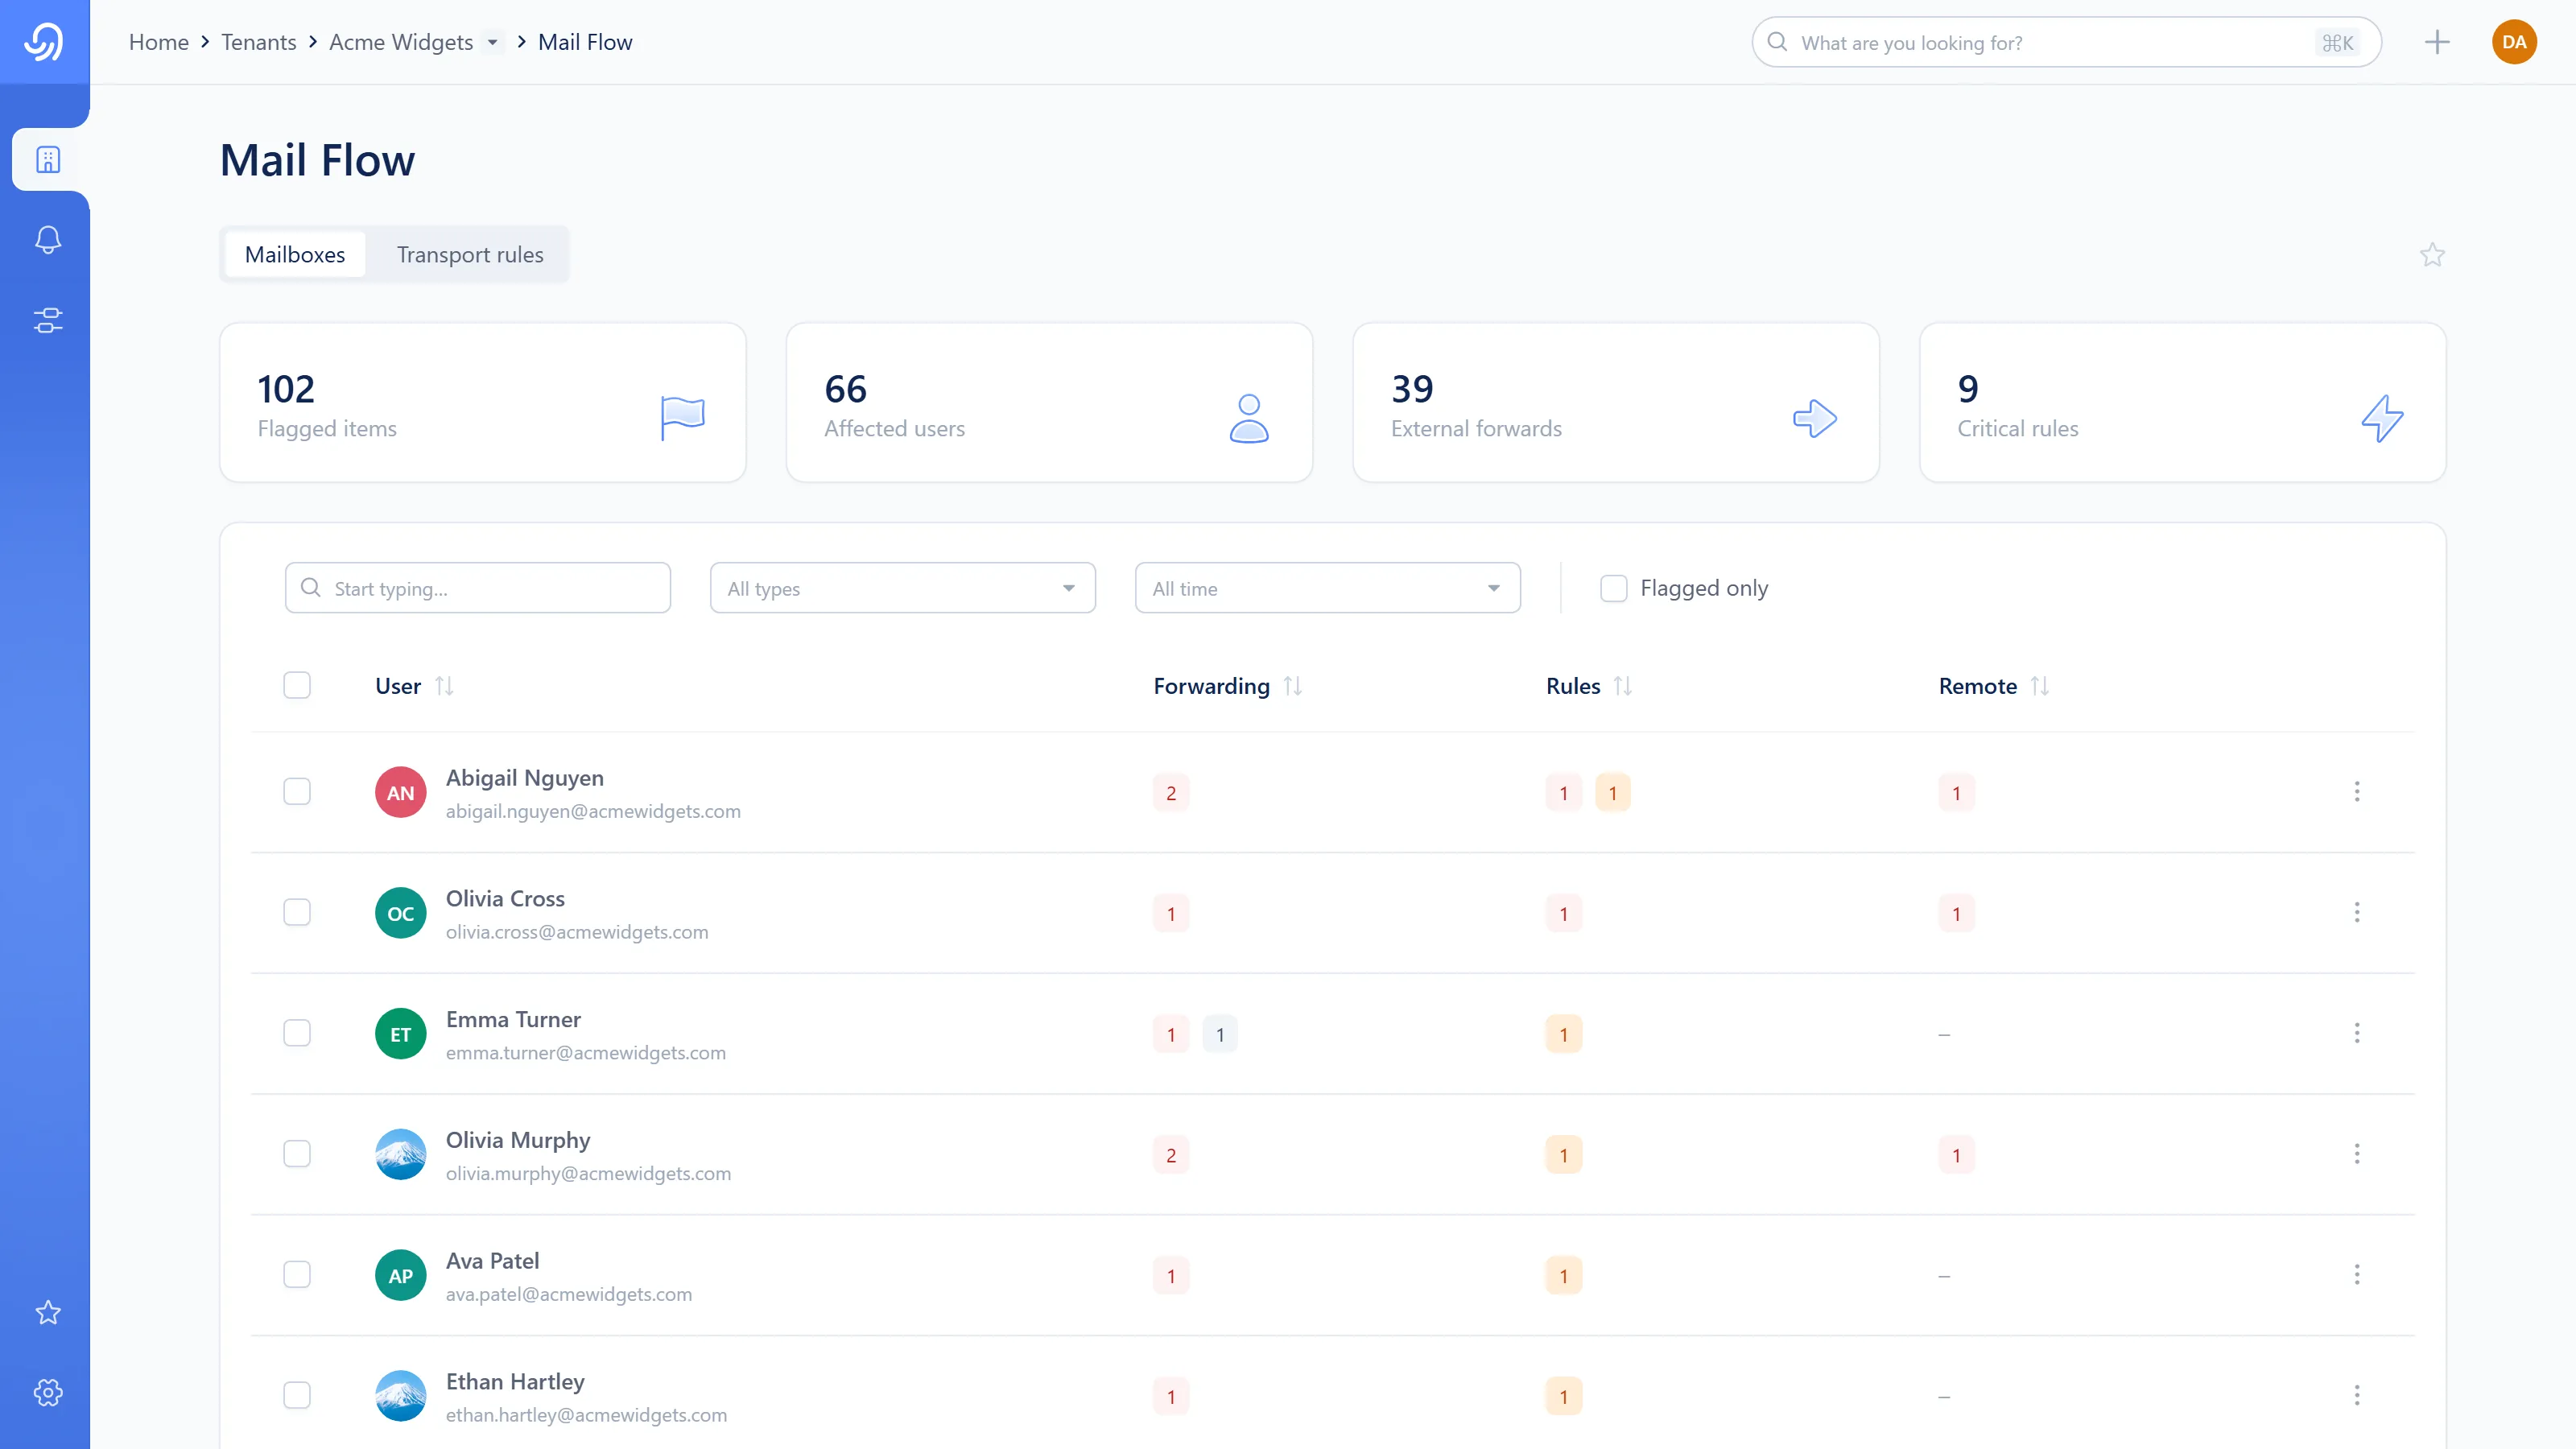Switch to Transport rules tab

(x=470, y=255)
